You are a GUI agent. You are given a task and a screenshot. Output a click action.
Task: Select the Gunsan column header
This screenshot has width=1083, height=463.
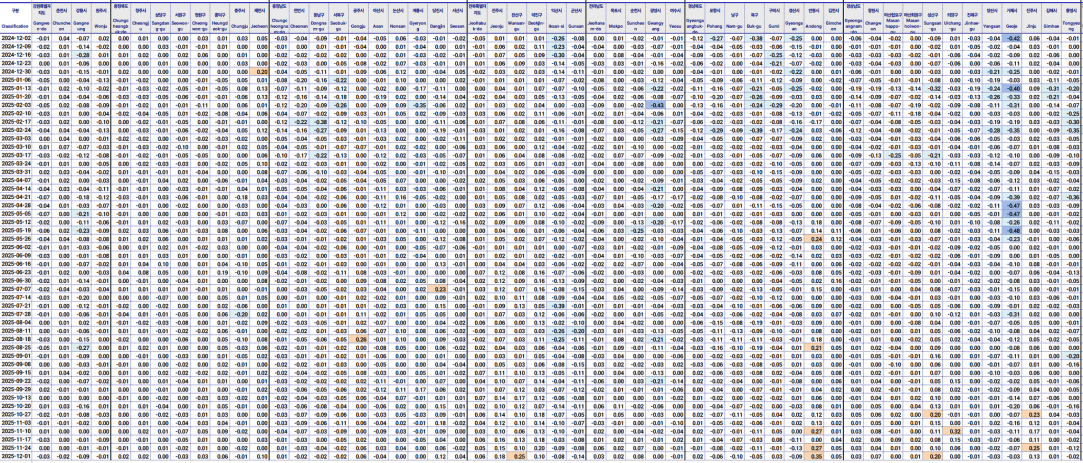tap(576, 25)
